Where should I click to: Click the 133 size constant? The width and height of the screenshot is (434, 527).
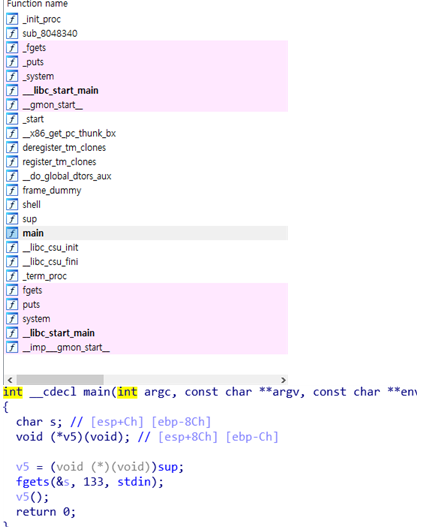tap(93, 482)
